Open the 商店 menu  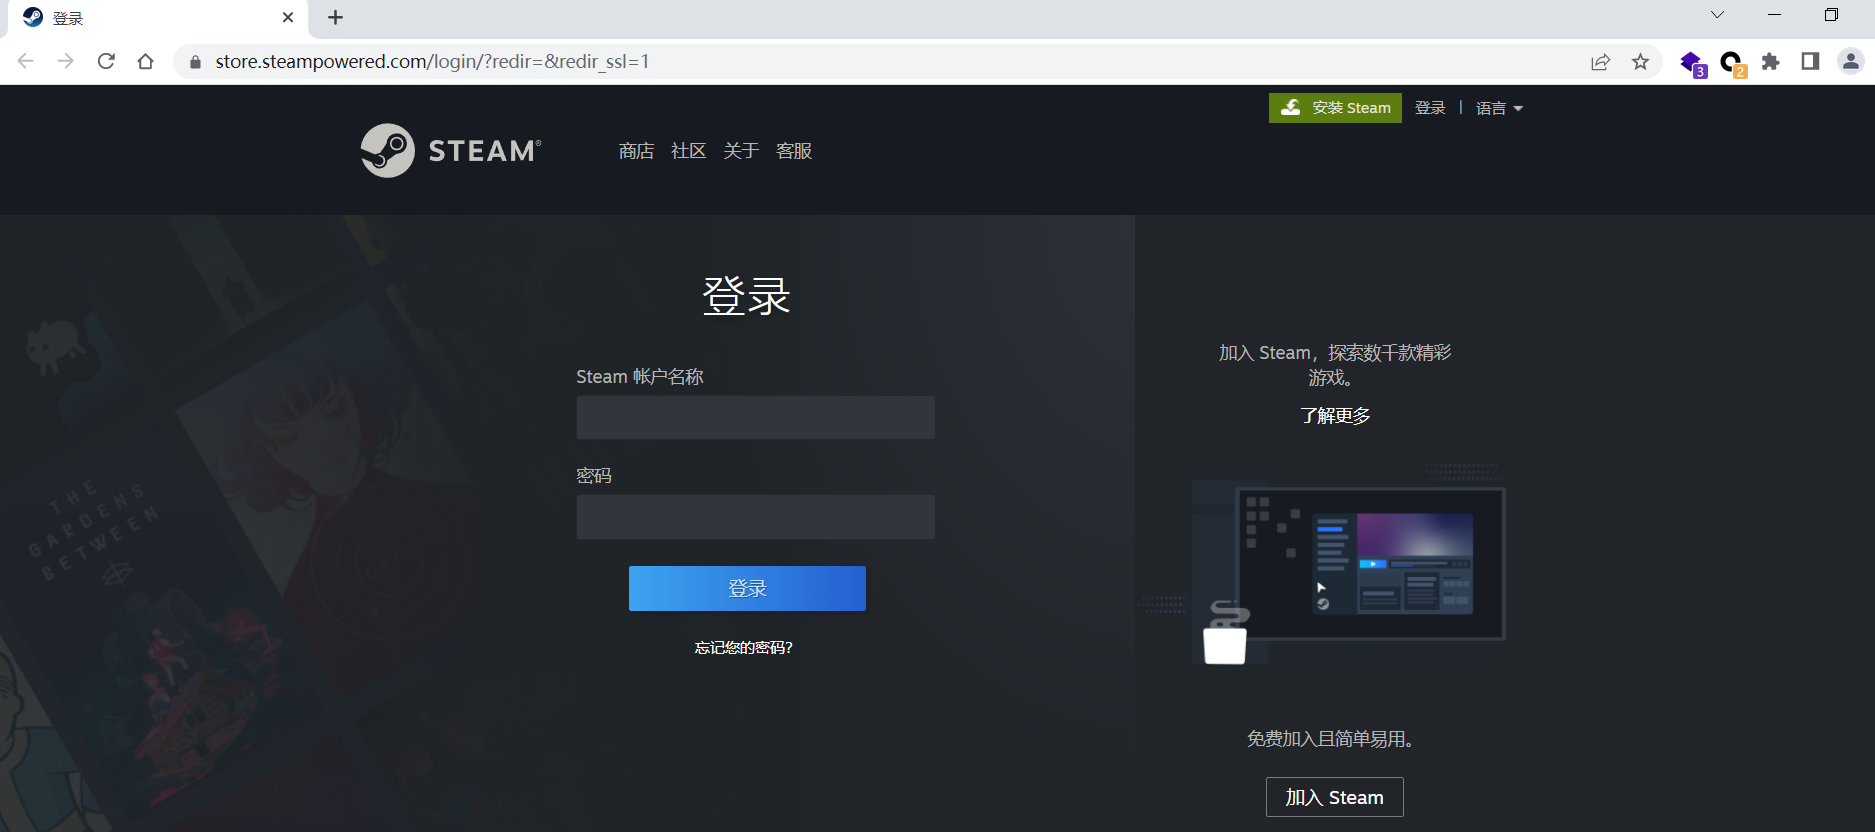(636, 151)
